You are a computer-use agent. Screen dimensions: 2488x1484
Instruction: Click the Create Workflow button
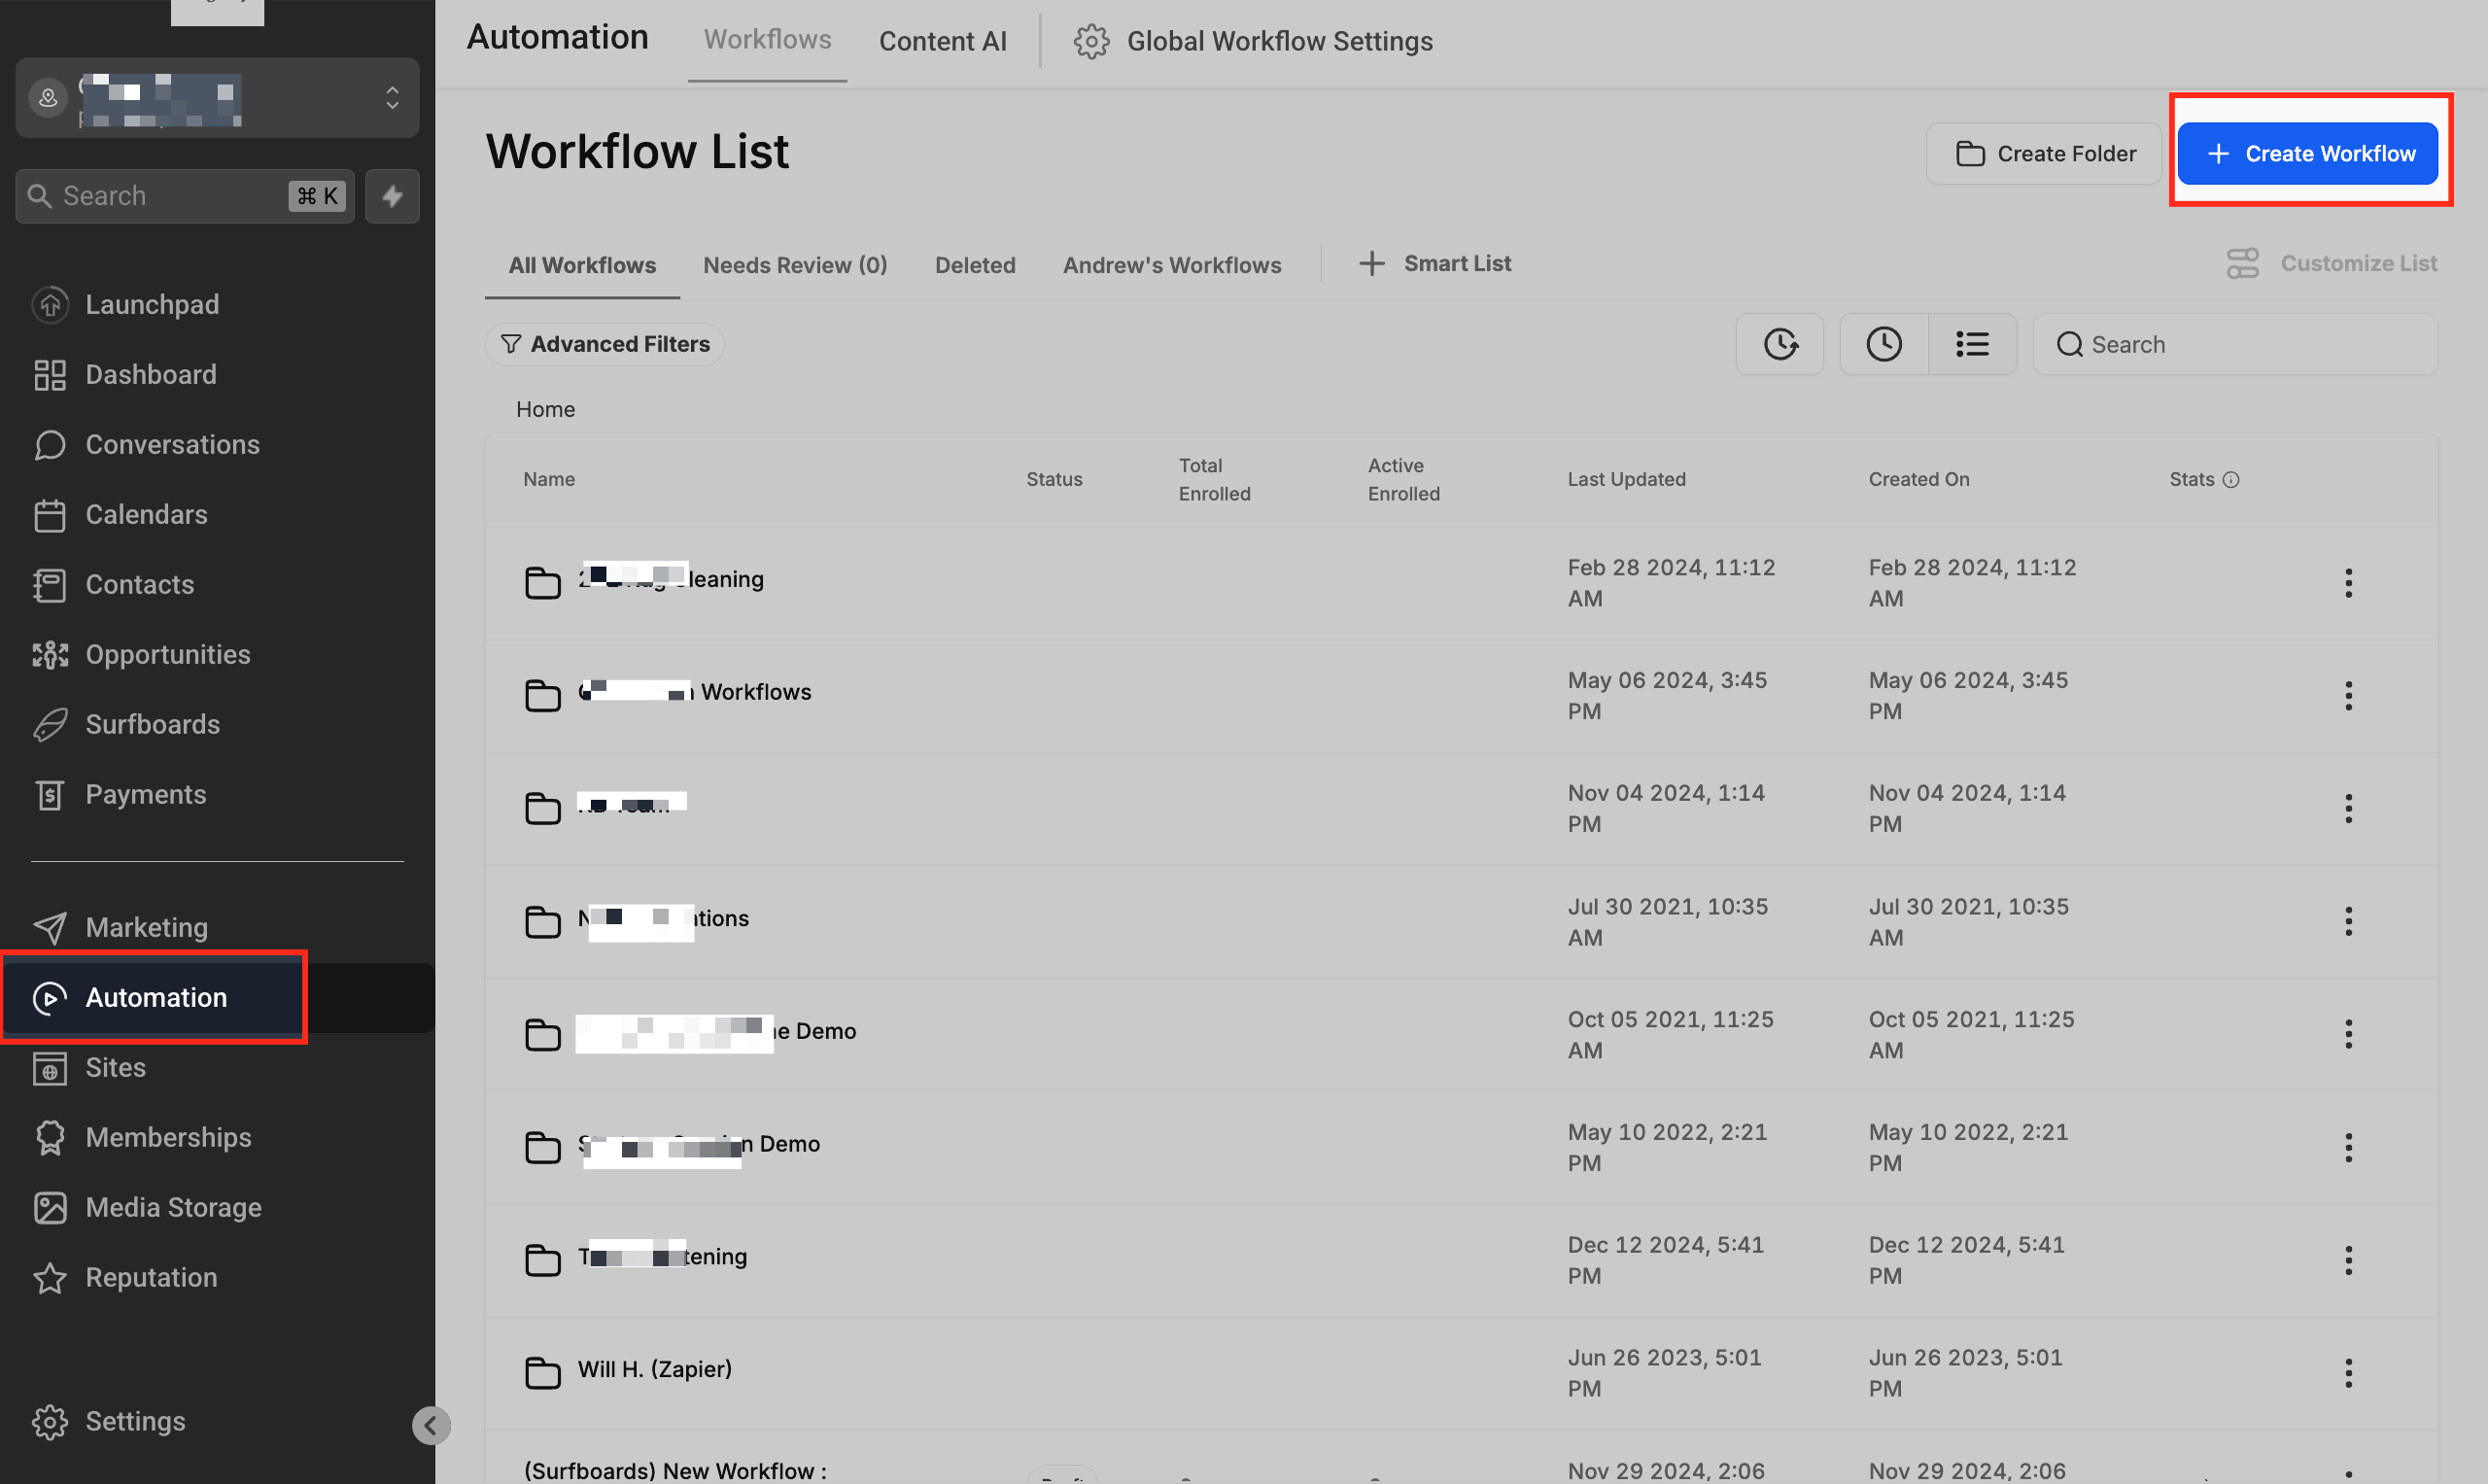[x=2307, y=153]
